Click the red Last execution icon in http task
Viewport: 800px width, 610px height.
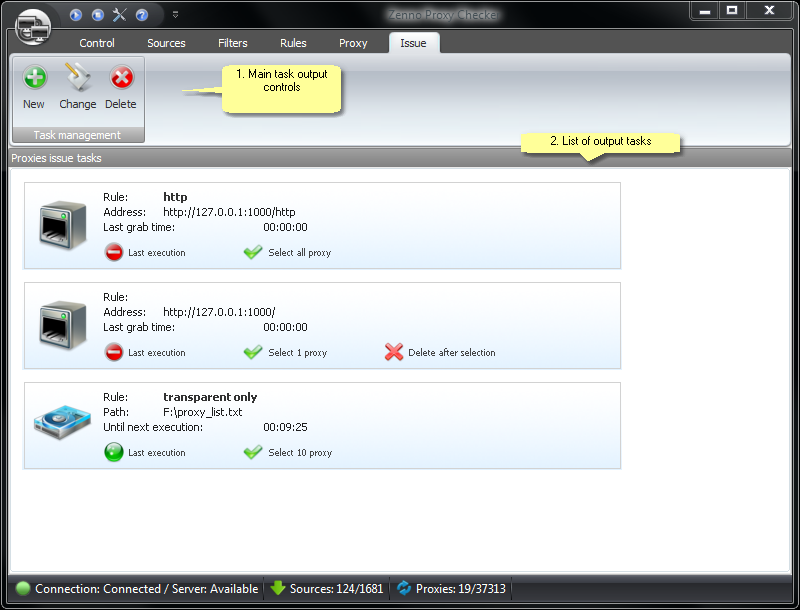tap(114, 253)
